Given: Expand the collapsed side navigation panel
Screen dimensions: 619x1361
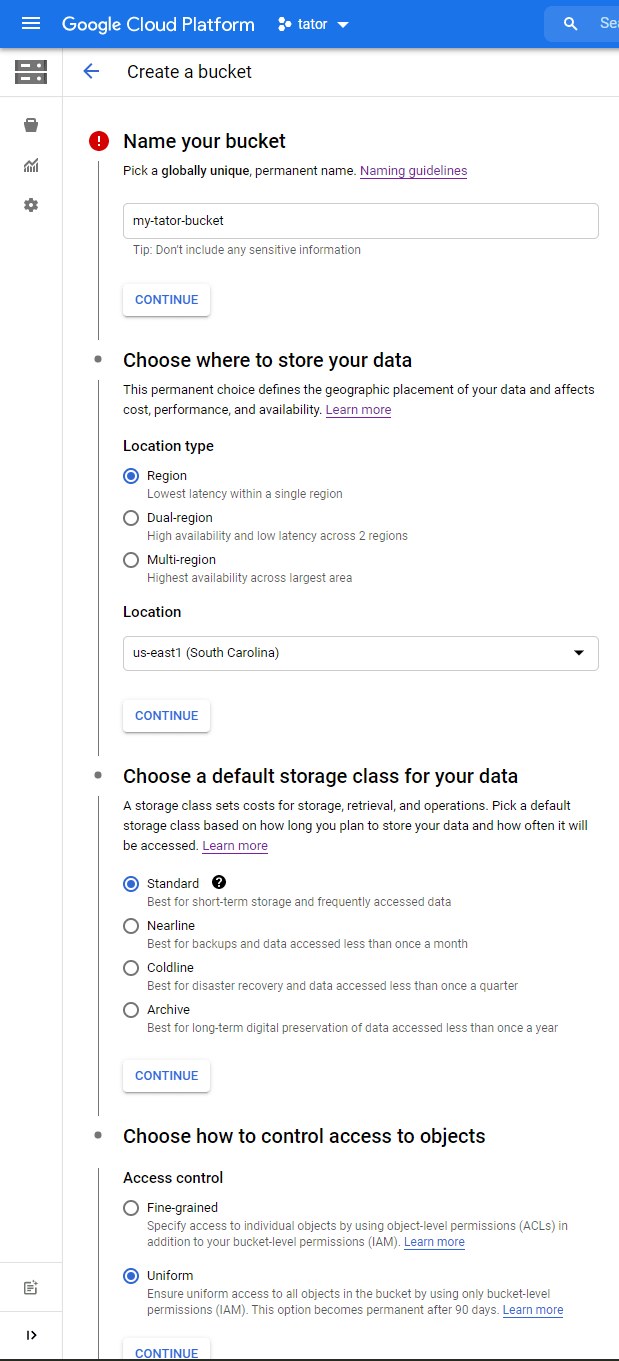Looking at the screenshot, I should [31, 1335].
